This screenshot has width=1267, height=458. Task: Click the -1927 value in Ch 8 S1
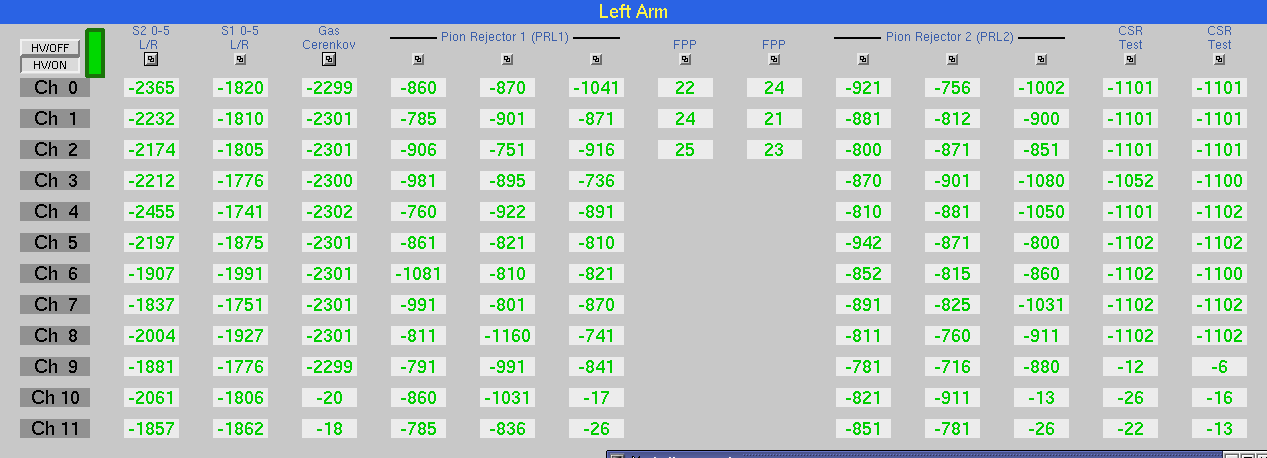point(240,336)
